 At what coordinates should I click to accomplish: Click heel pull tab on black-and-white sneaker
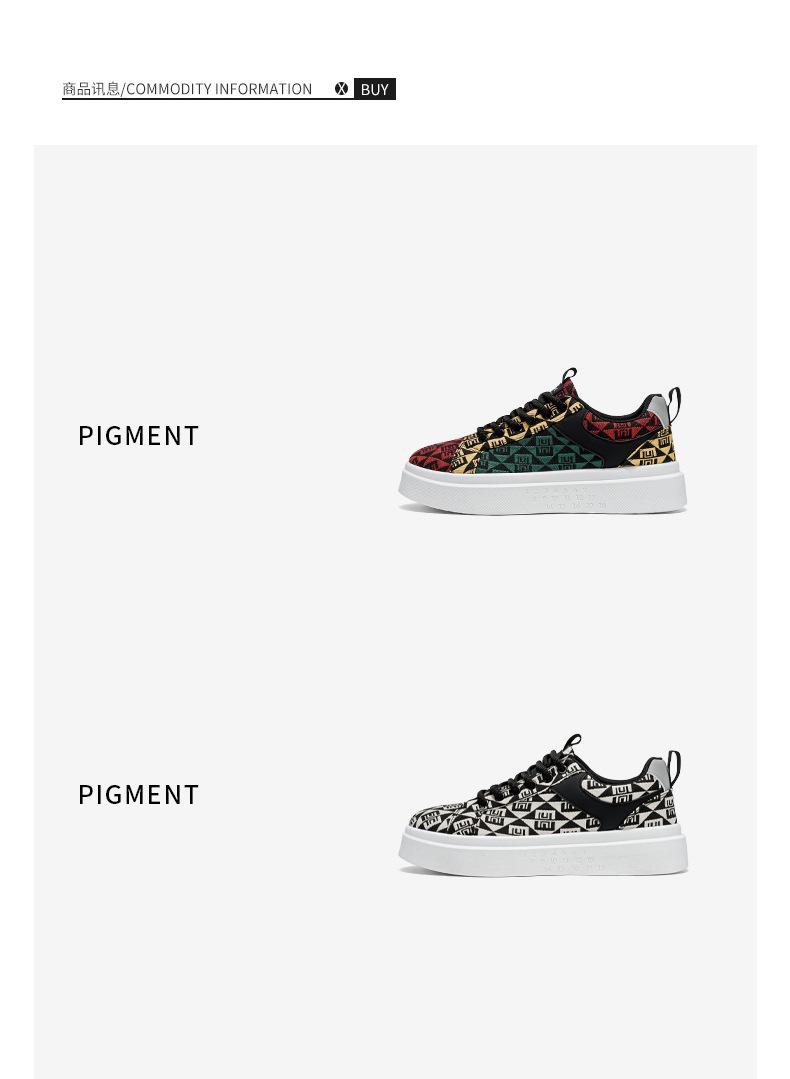coord(674,767)
